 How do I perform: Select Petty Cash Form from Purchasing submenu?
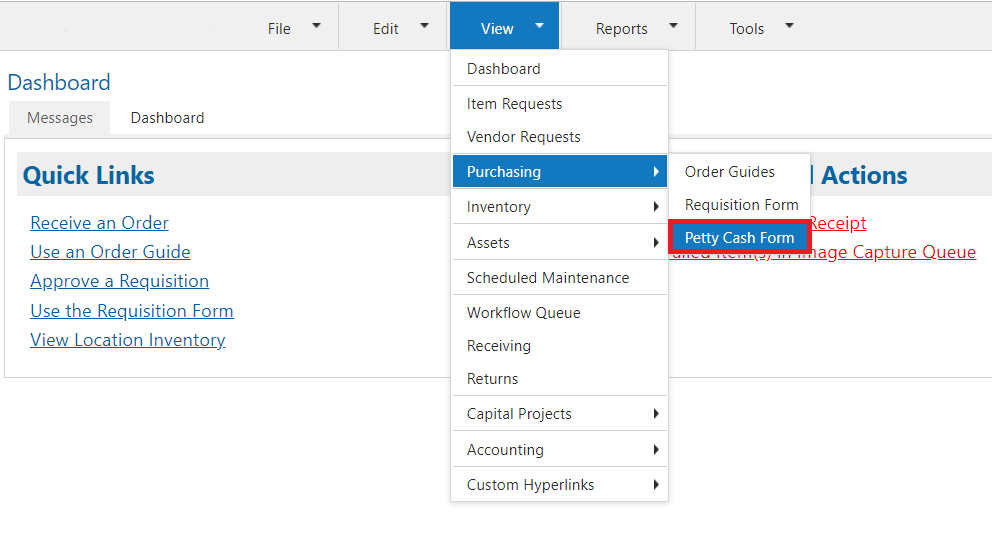pos(739,238)
